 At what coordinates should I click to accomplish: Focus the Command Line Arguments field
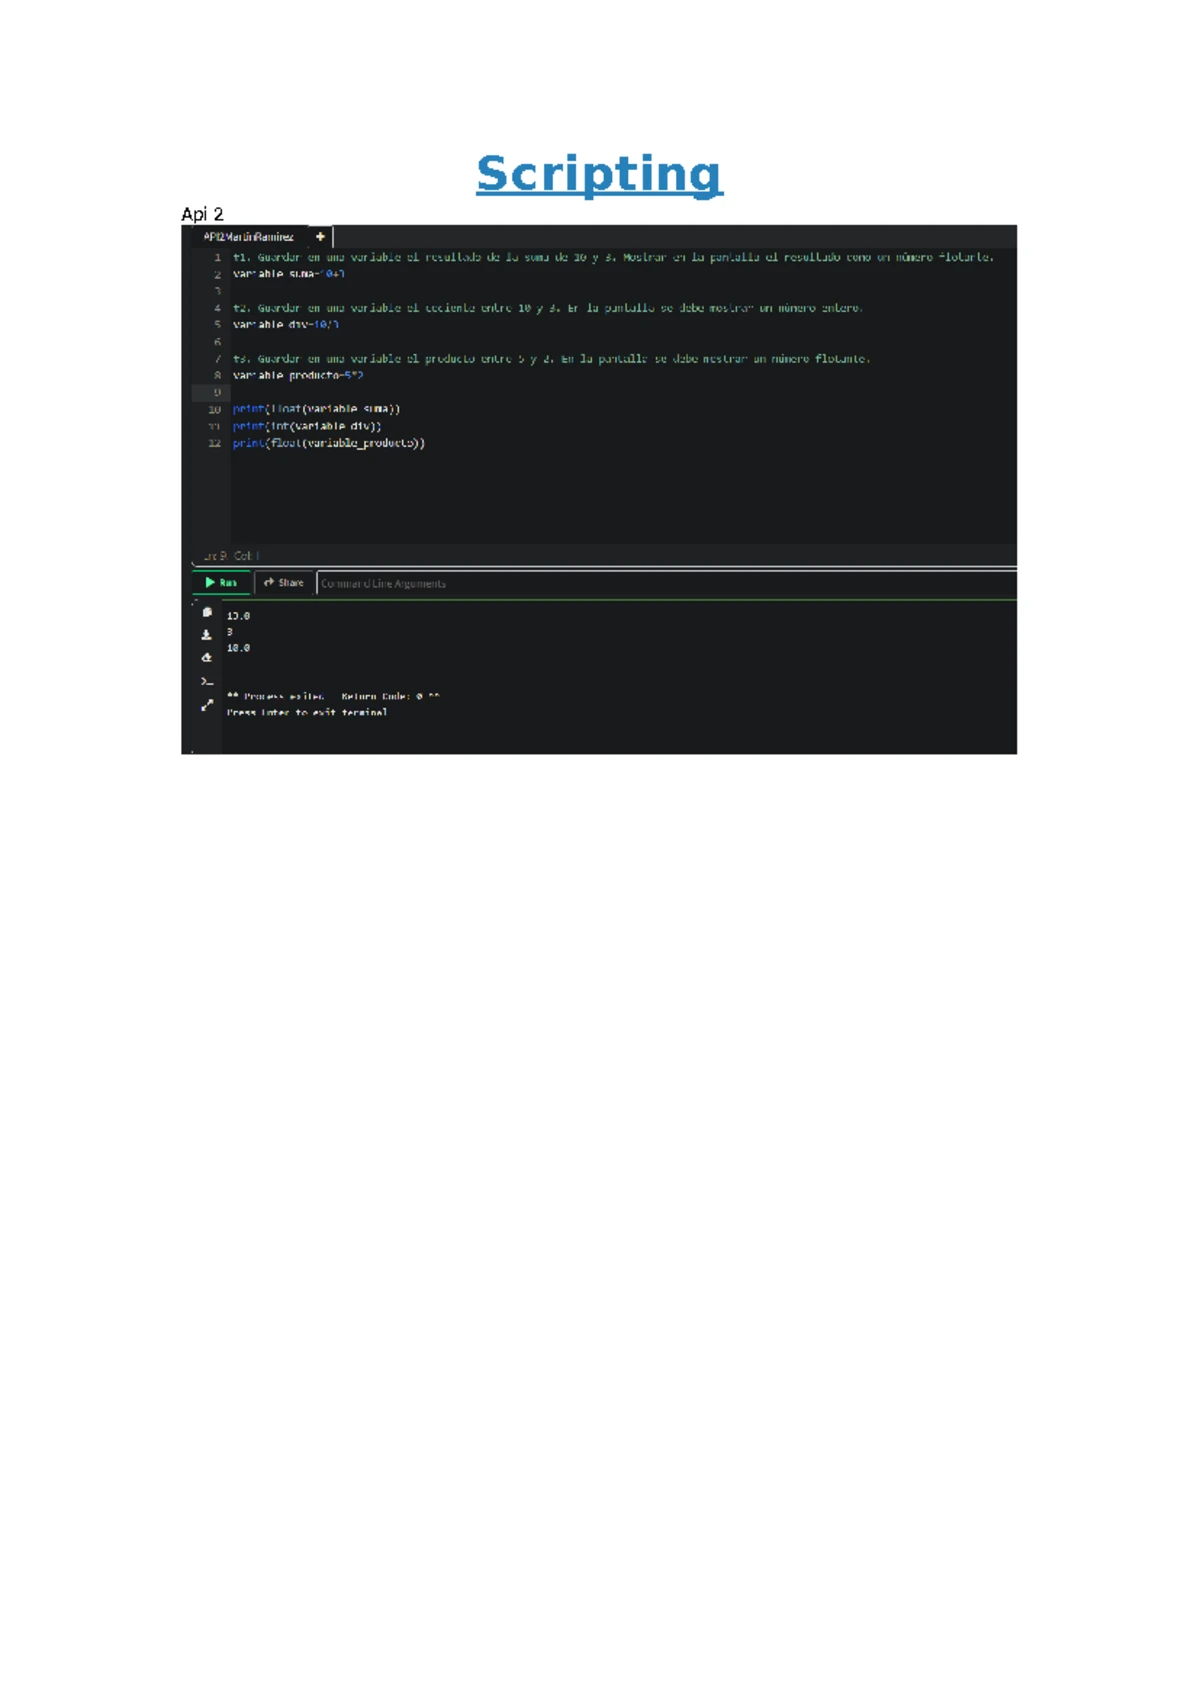coord(667,583)
